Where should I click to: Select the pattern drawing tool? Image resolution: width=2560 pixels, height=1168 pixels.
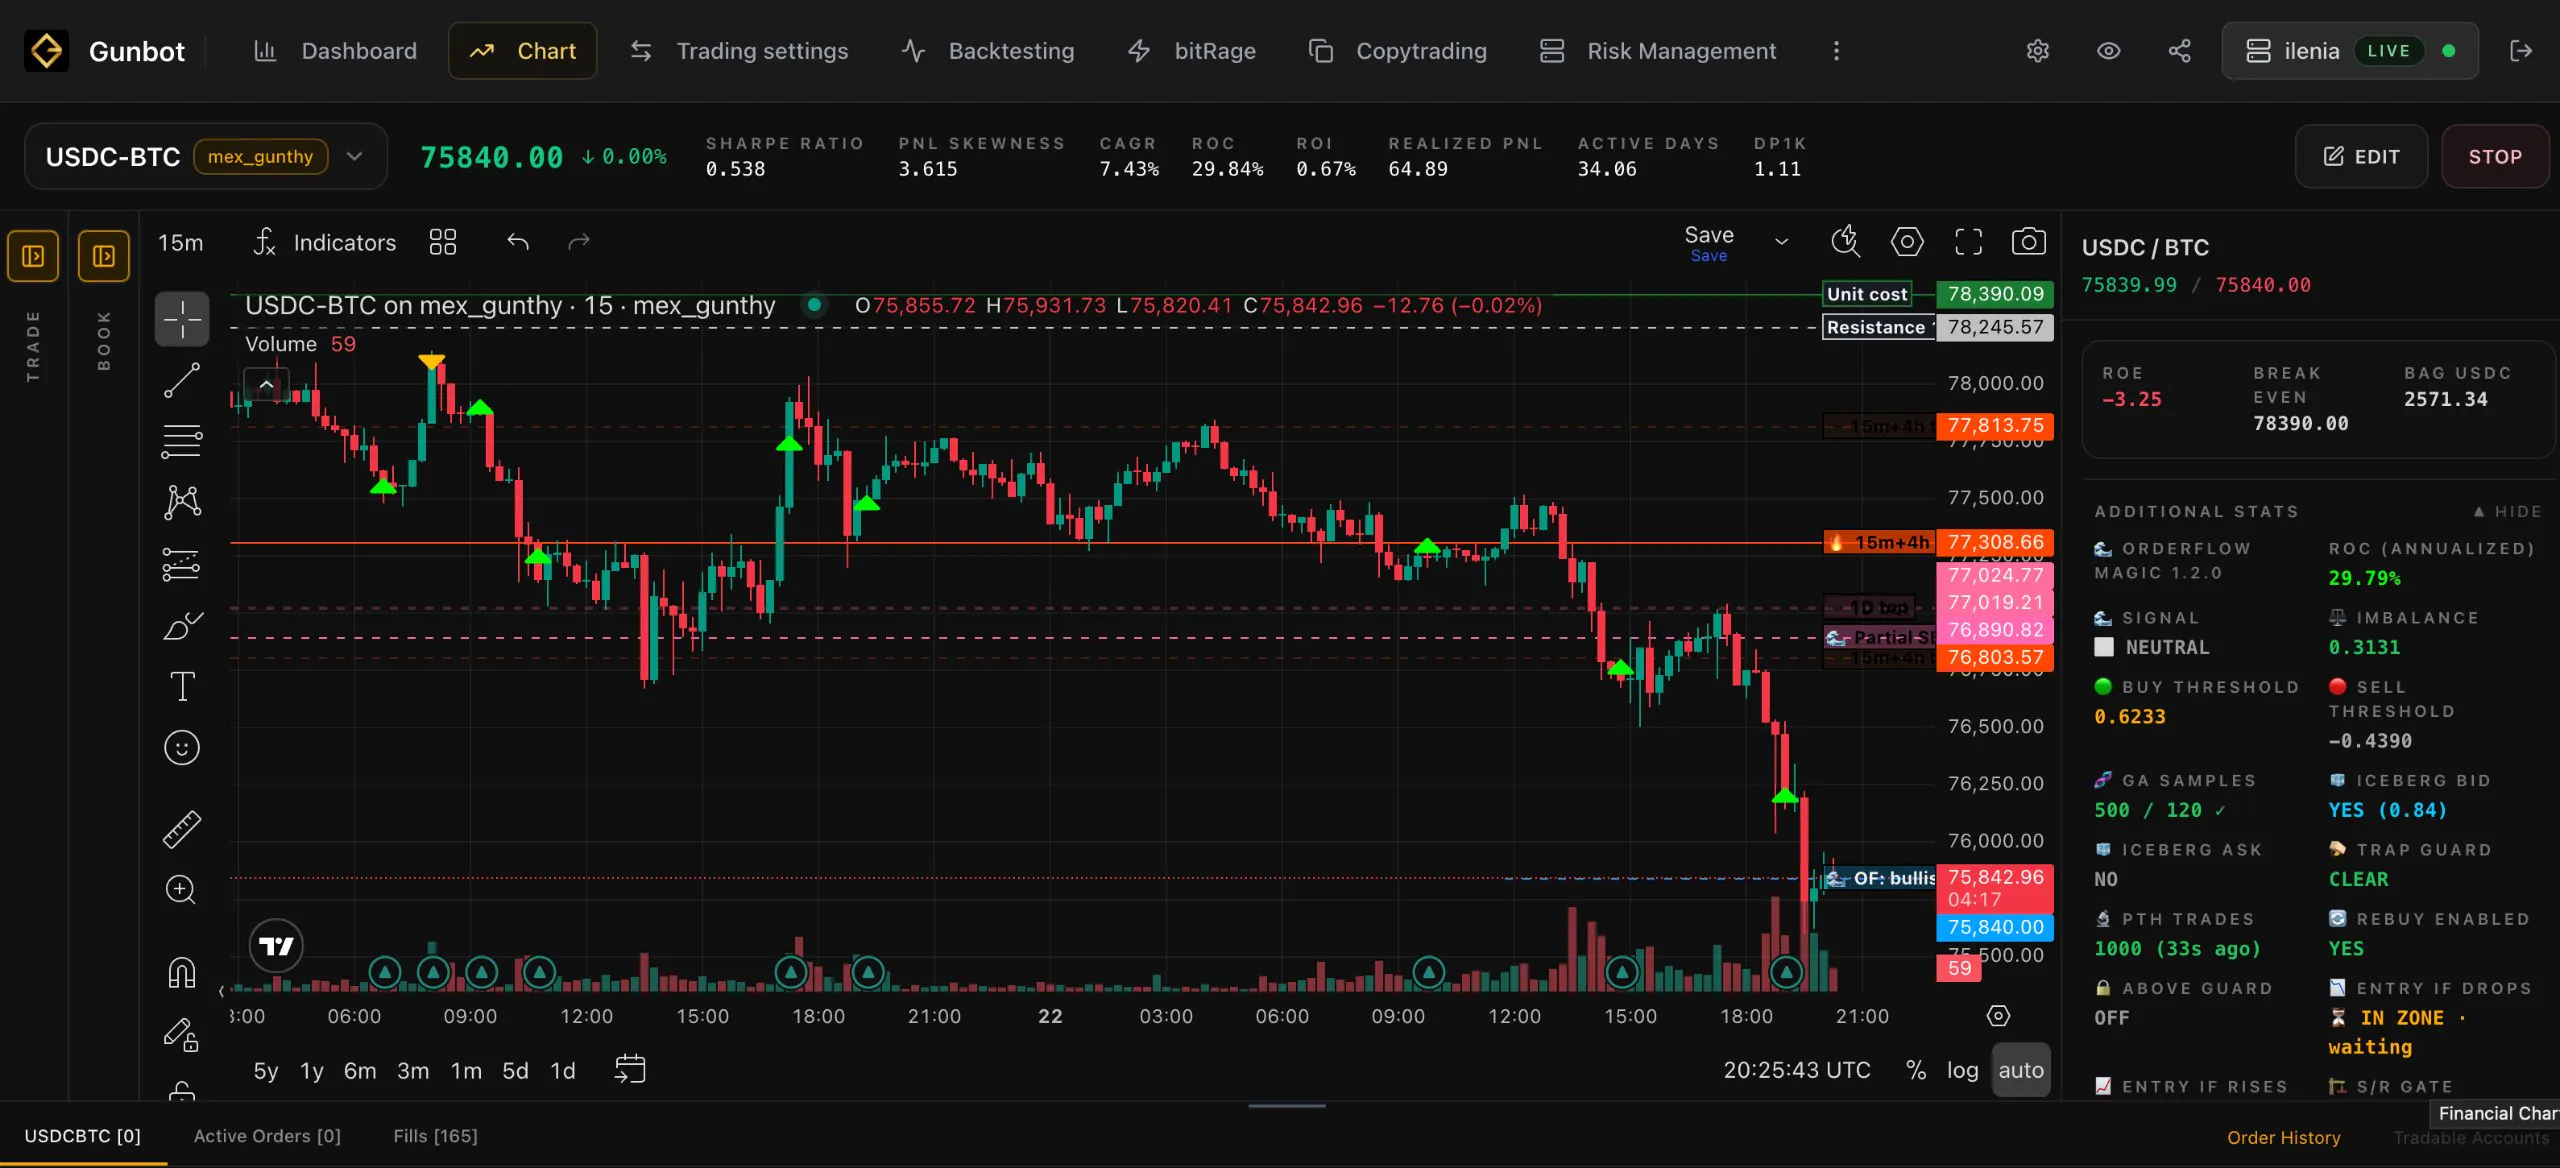182,502
